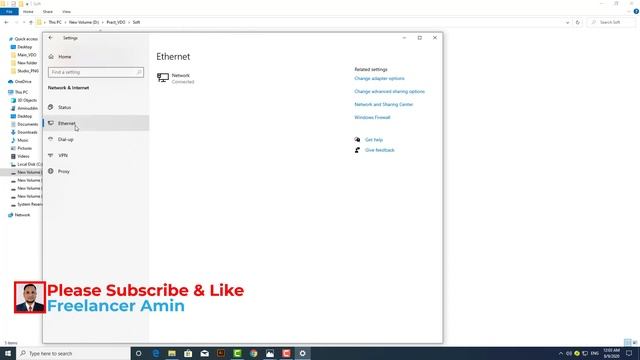The width and height of the screenshot is (640, 360).
Task: Open Documents under This PC
Action: point(27,124)
